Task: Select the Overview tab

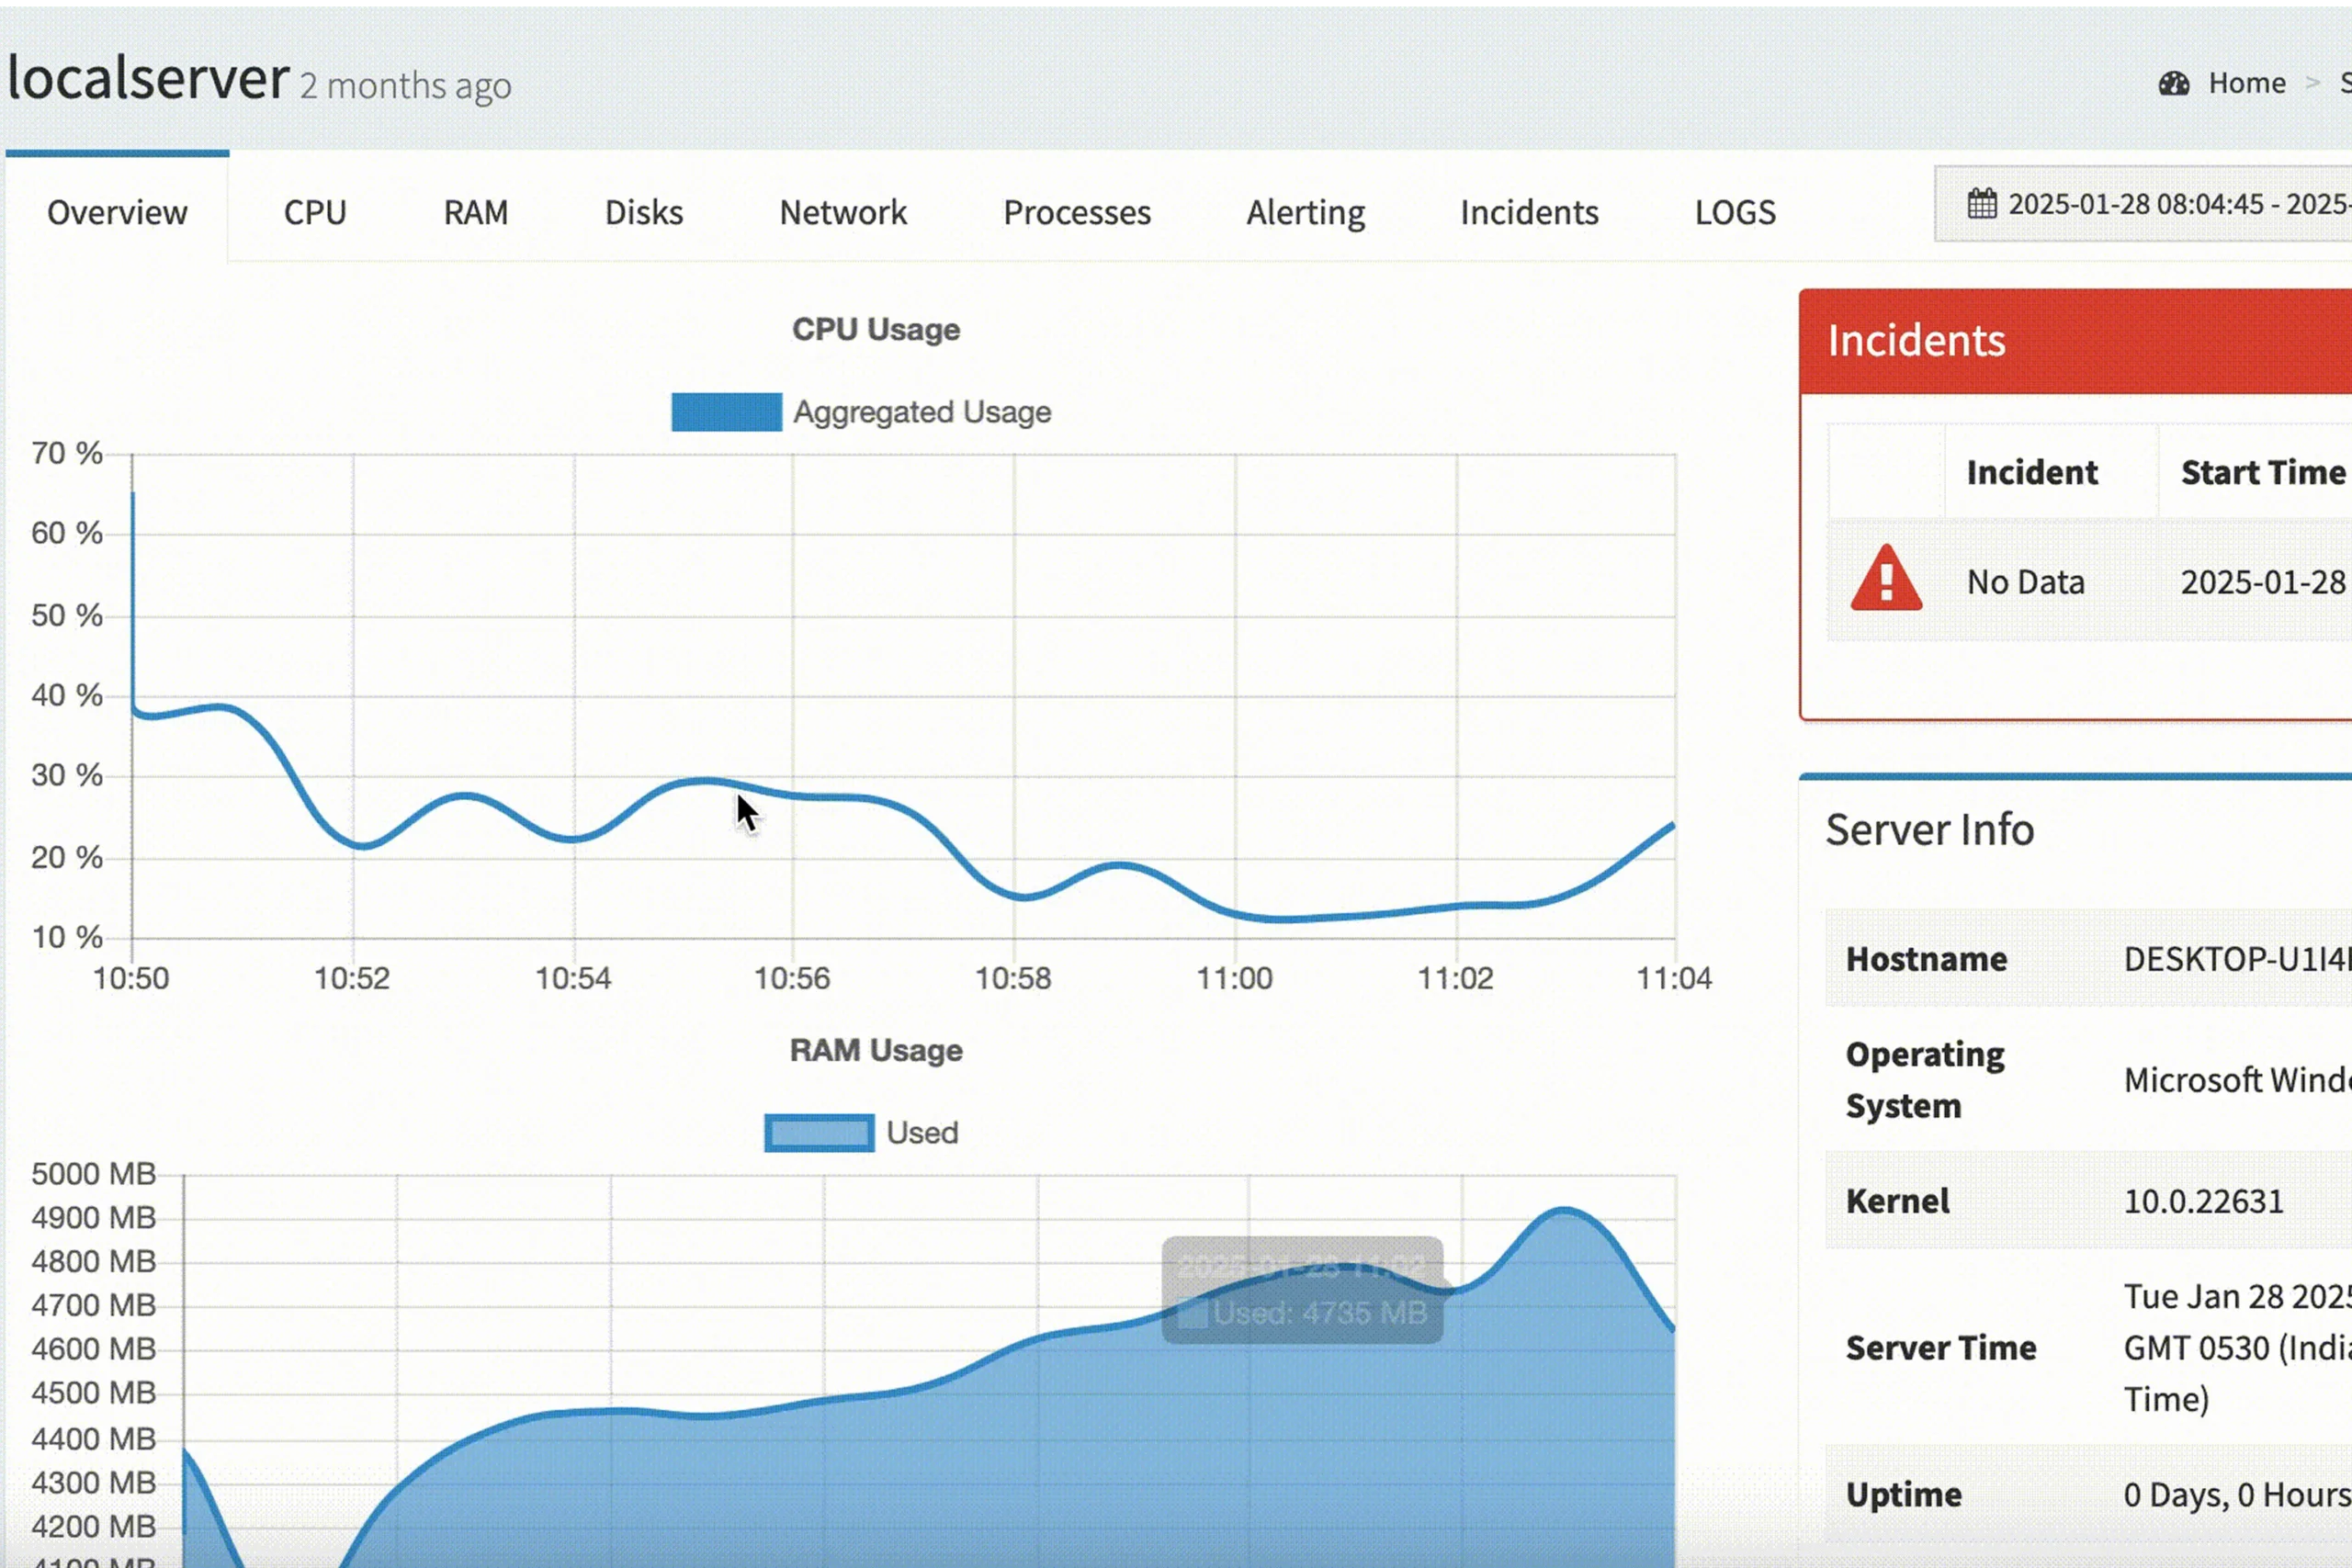Action: click(x=117, y=212)
